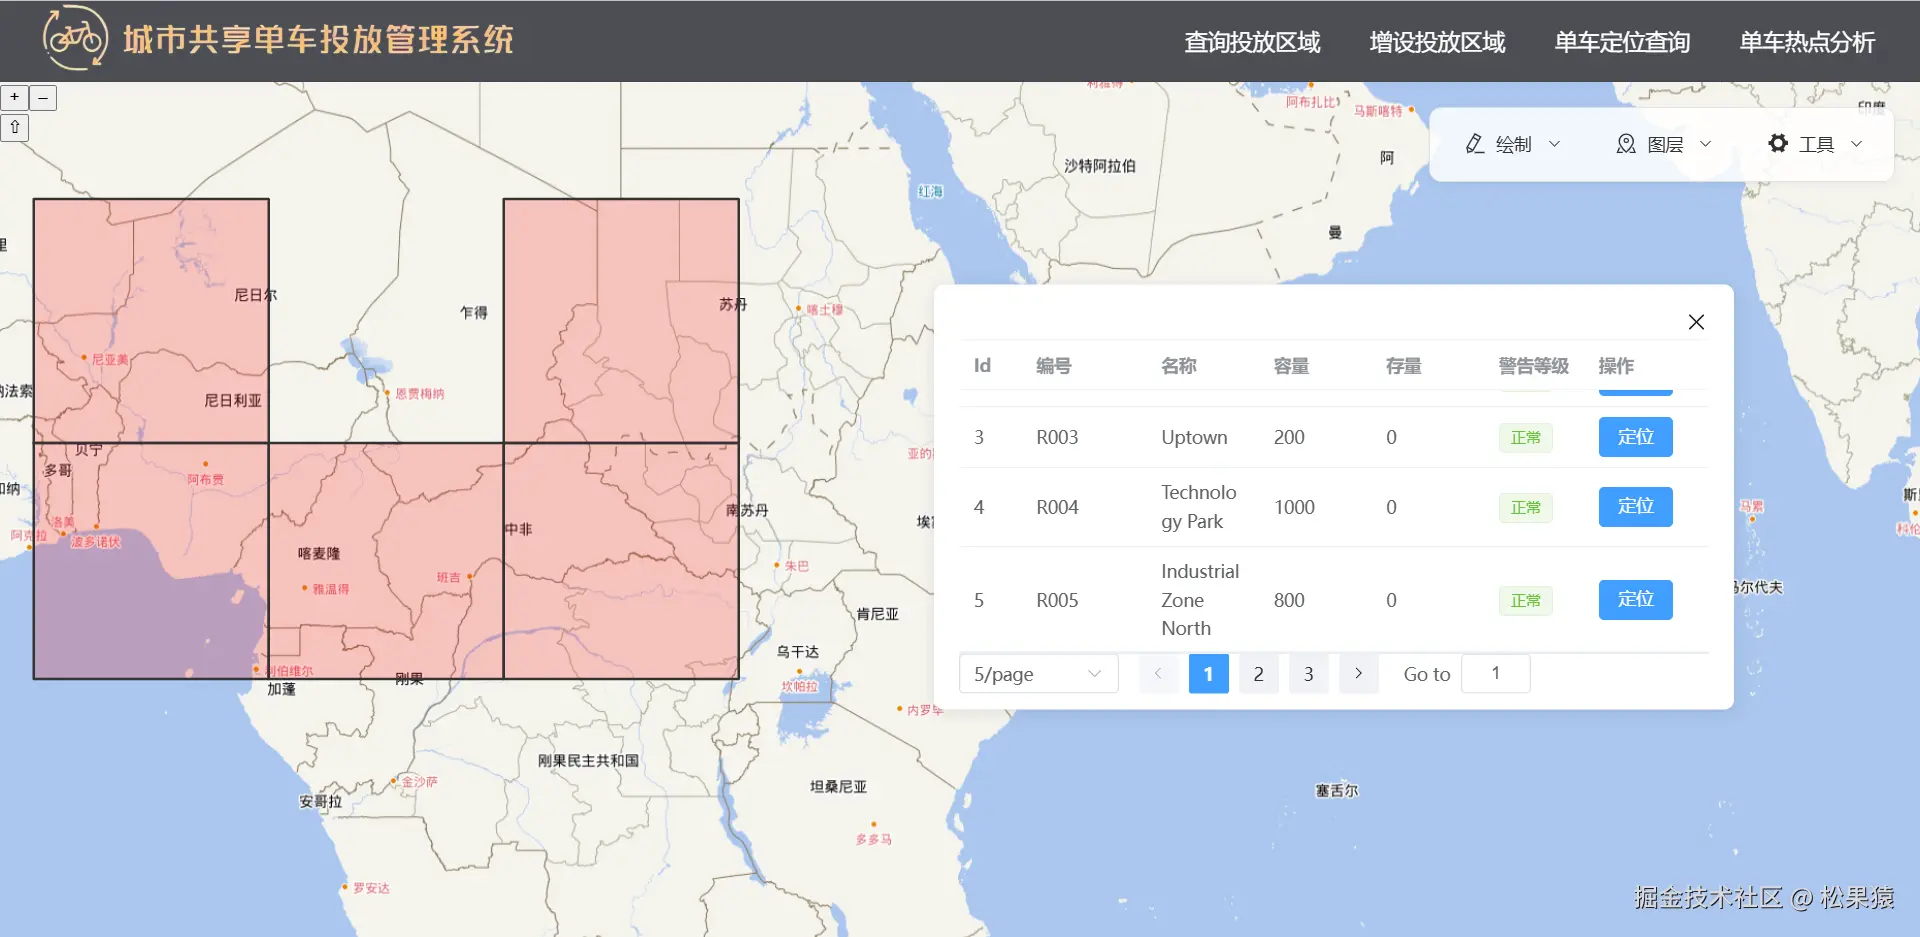The image size is (1920, 937).
Task: Locate region R005 Industrial Zone North
Action: point(1635,600)
